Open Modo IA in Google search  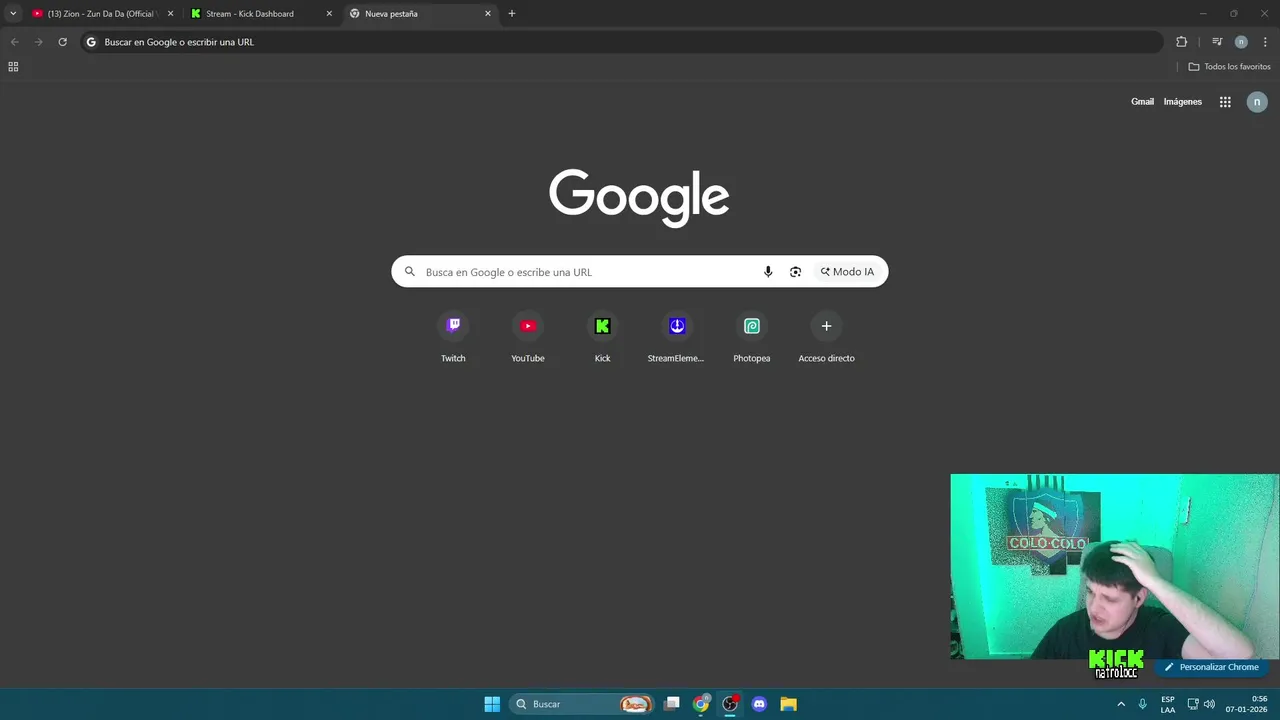tap(847, 272)
